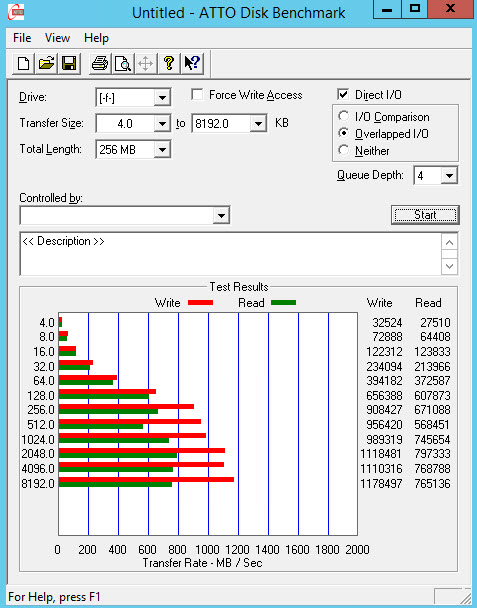Print results using the printer icon
This screenshot has width=477, height=608.
coord(100,63)
